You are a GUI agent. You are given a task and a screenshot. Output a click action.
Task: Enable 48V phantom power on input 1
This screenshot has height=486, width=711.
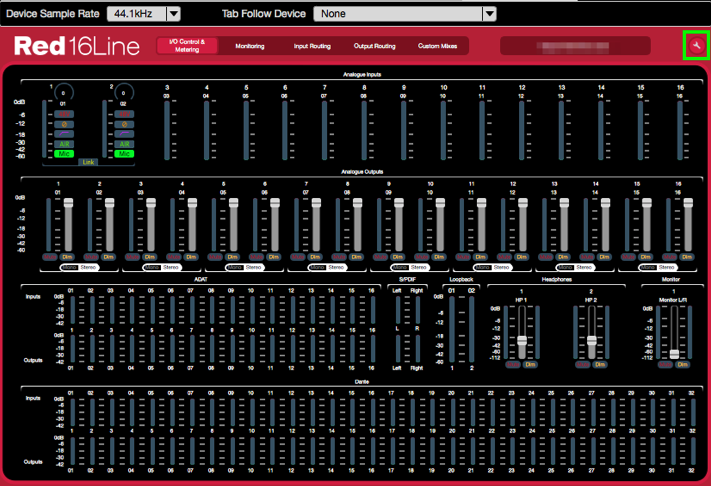pyautogui.click(x=63, y=114)
